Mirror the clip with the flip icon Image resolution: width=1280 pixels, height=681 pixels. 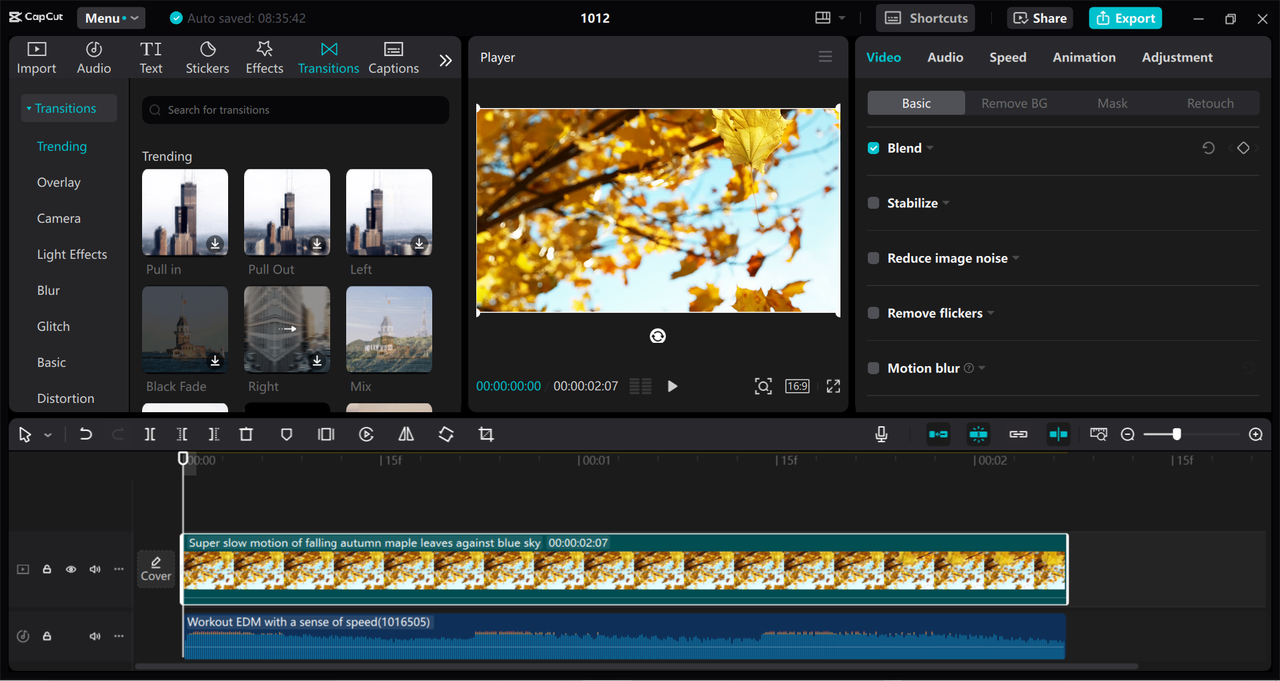pyautogui.click(x=406, y=434)
